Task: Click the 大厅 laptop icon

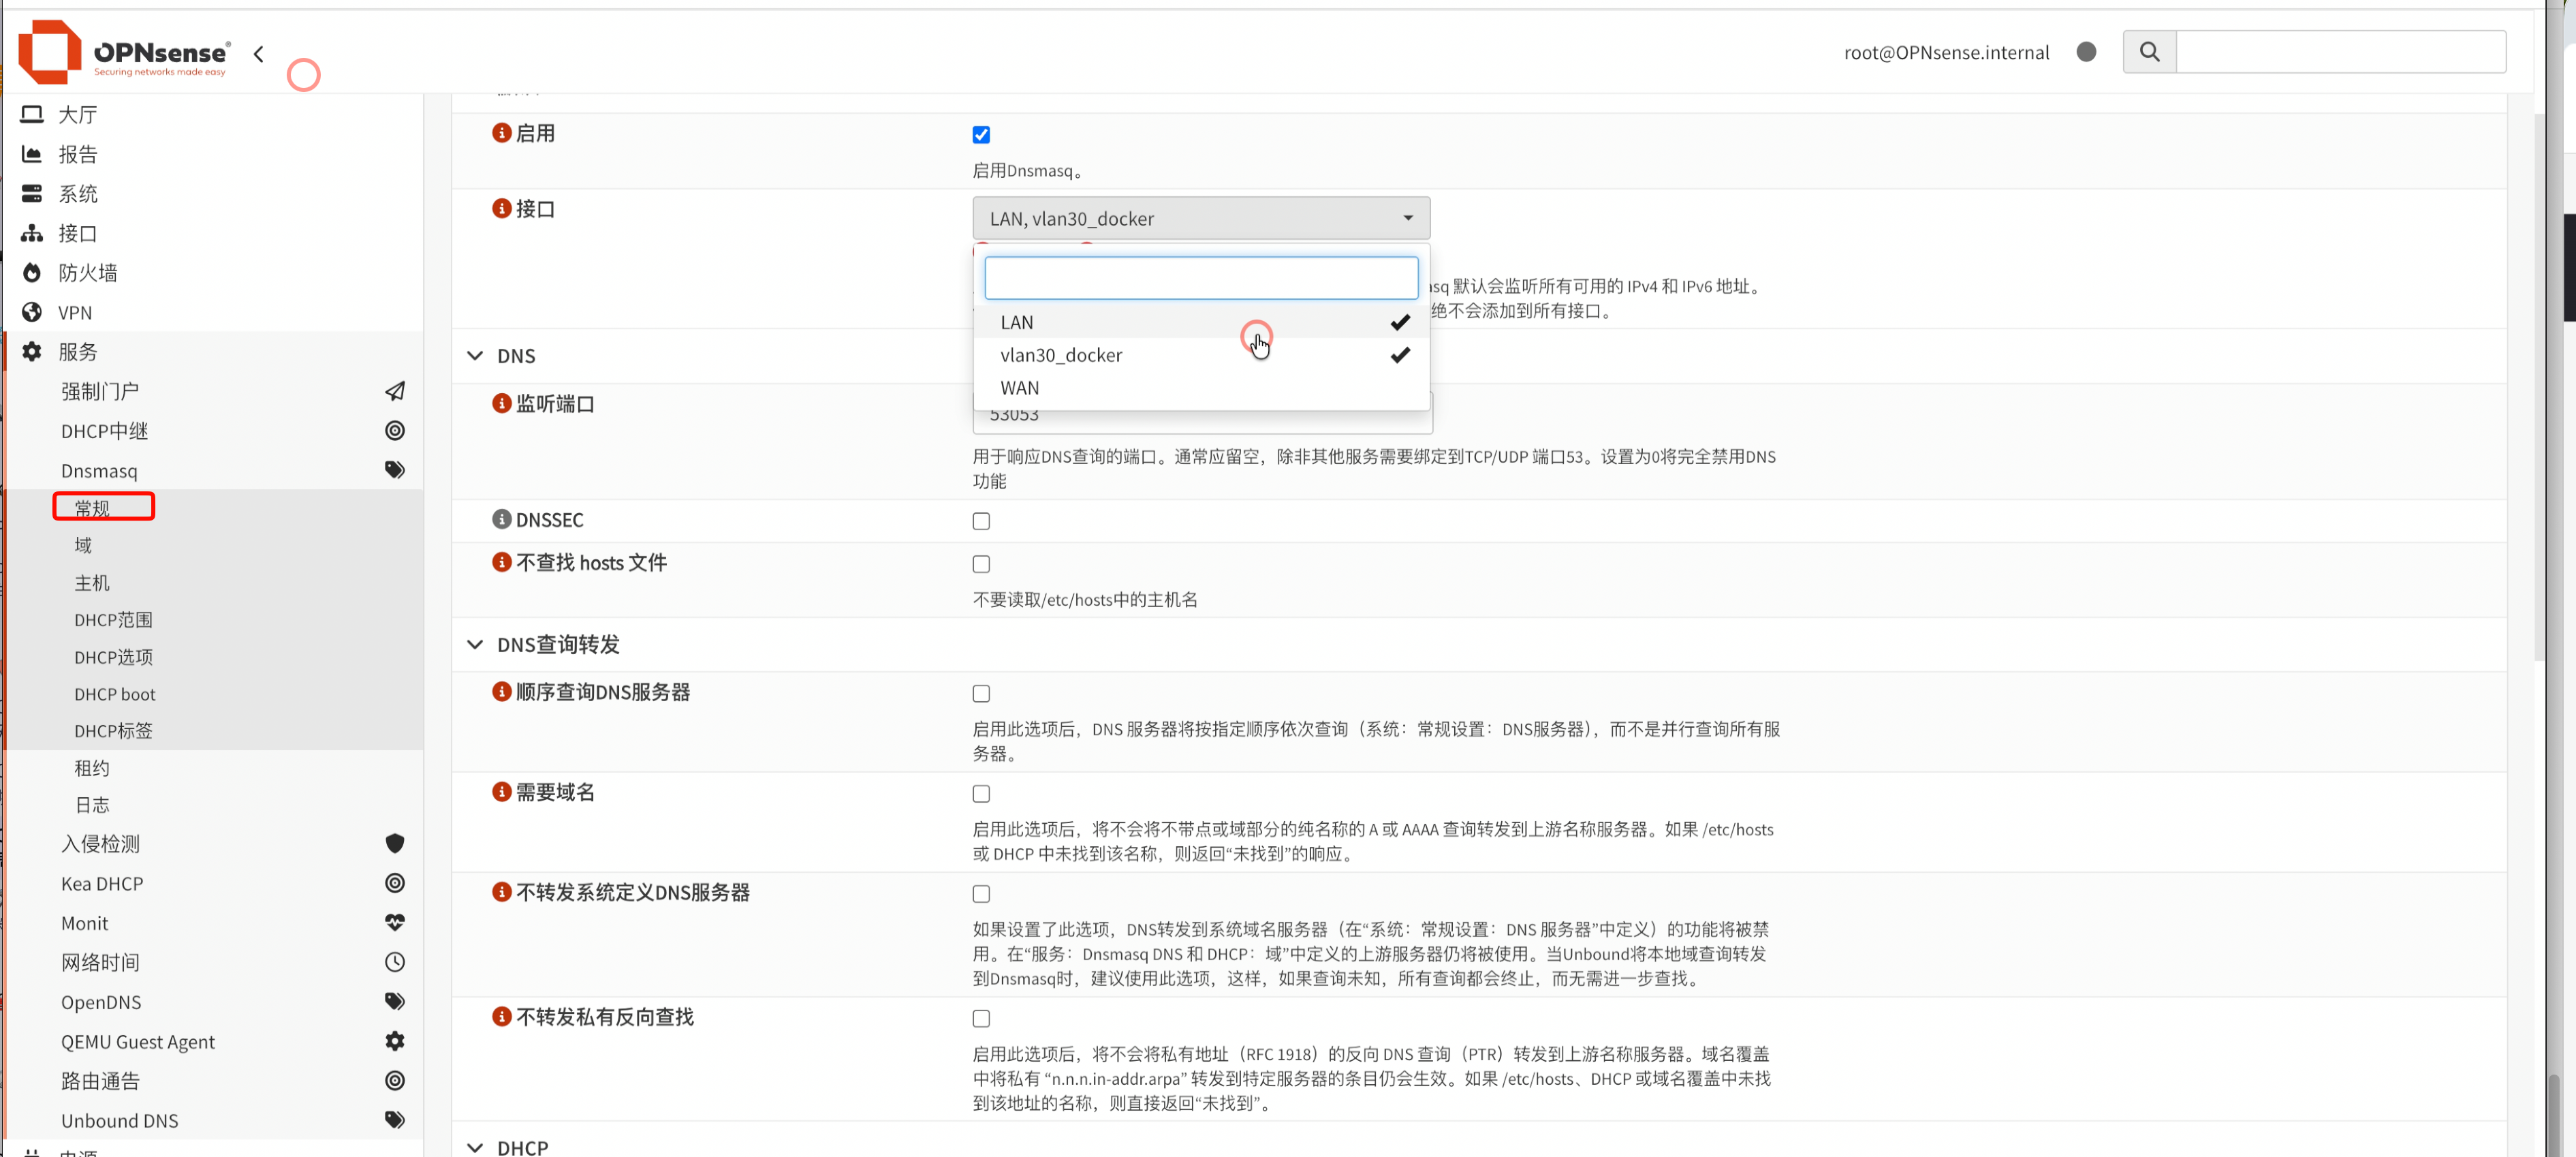Action: [x=32, y=115]
